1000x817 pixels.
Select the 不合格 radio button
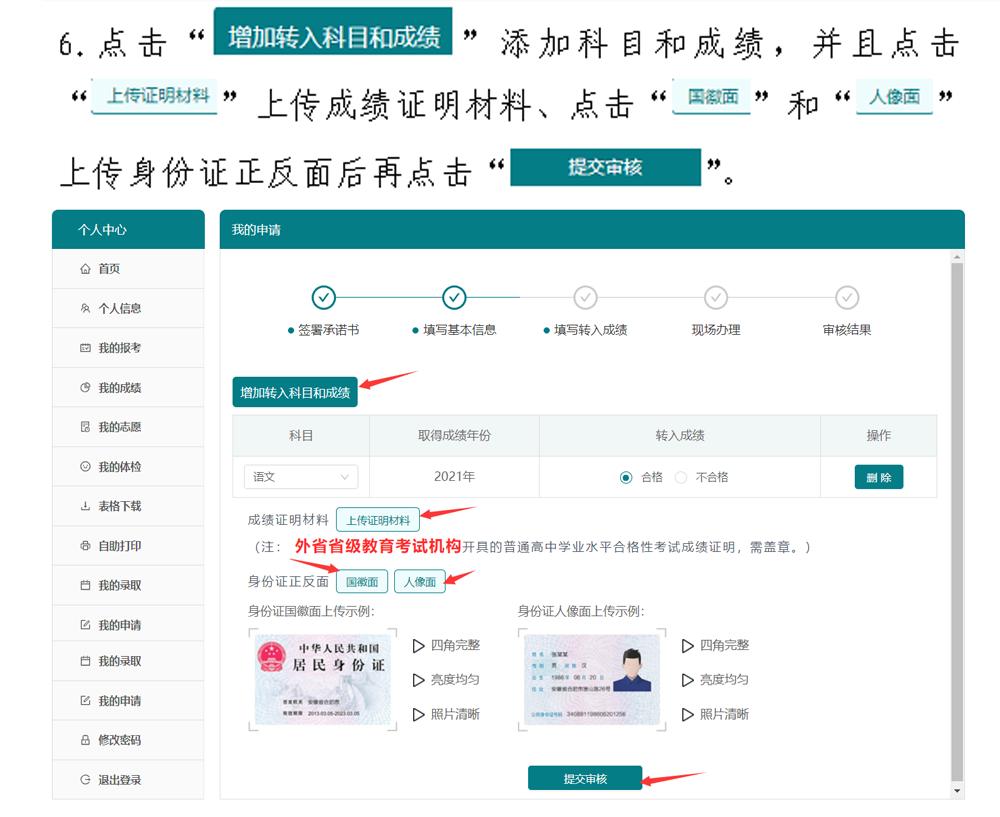[x=681, y=477]
